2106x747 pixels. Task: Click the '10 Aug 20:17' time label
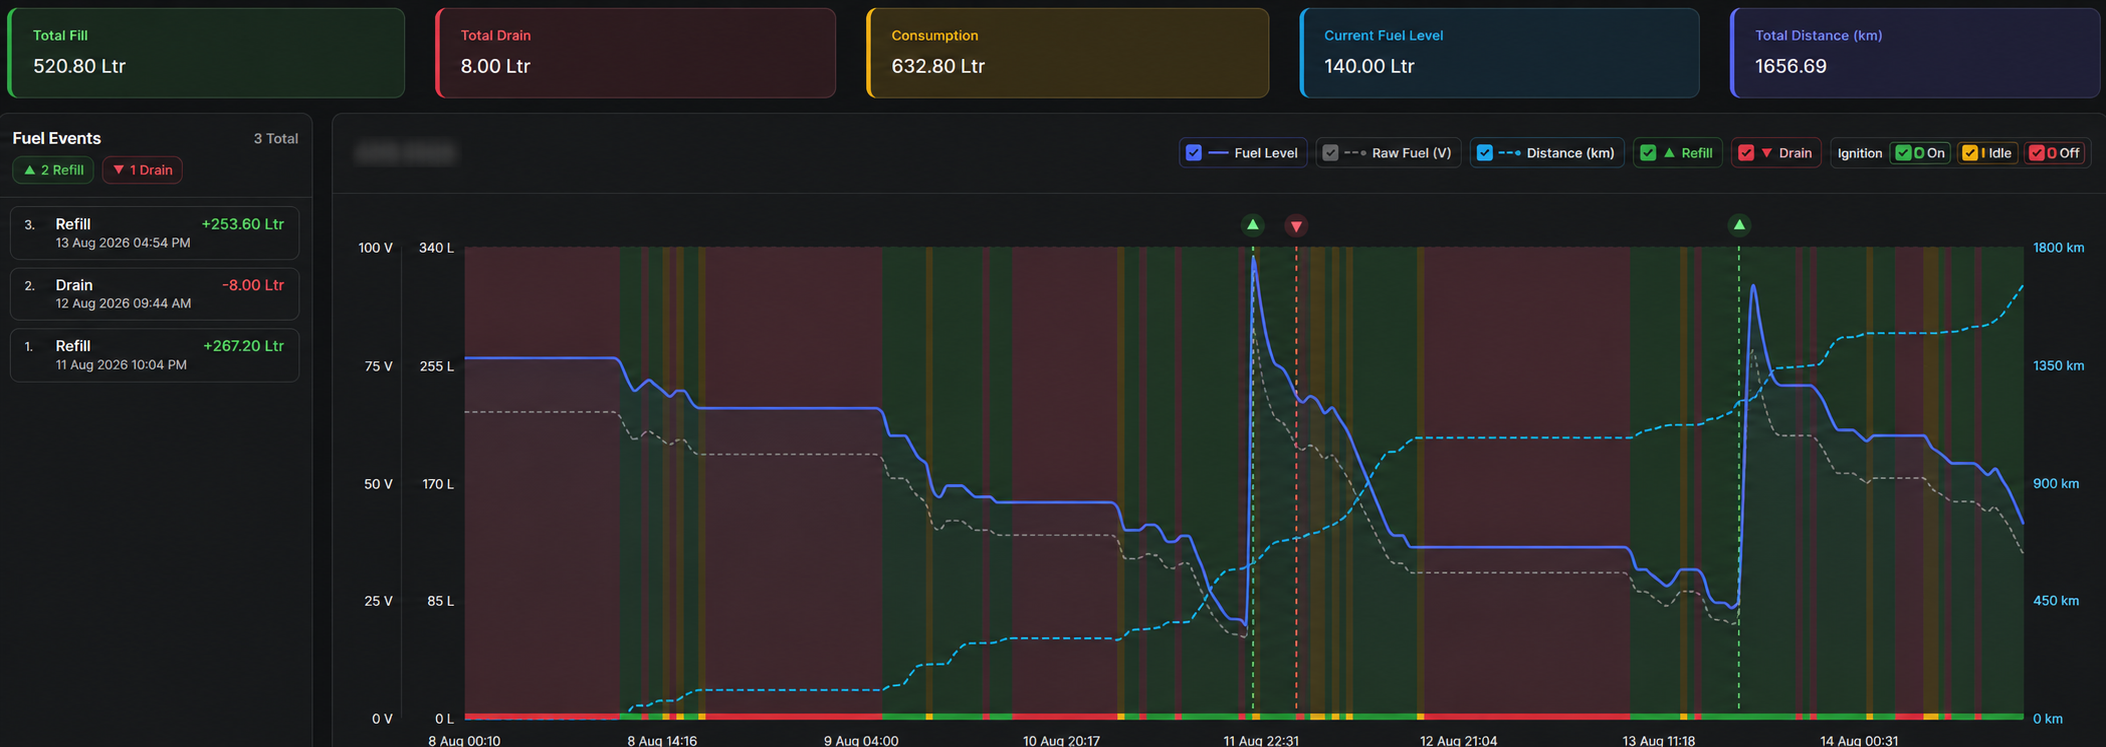1061,740
